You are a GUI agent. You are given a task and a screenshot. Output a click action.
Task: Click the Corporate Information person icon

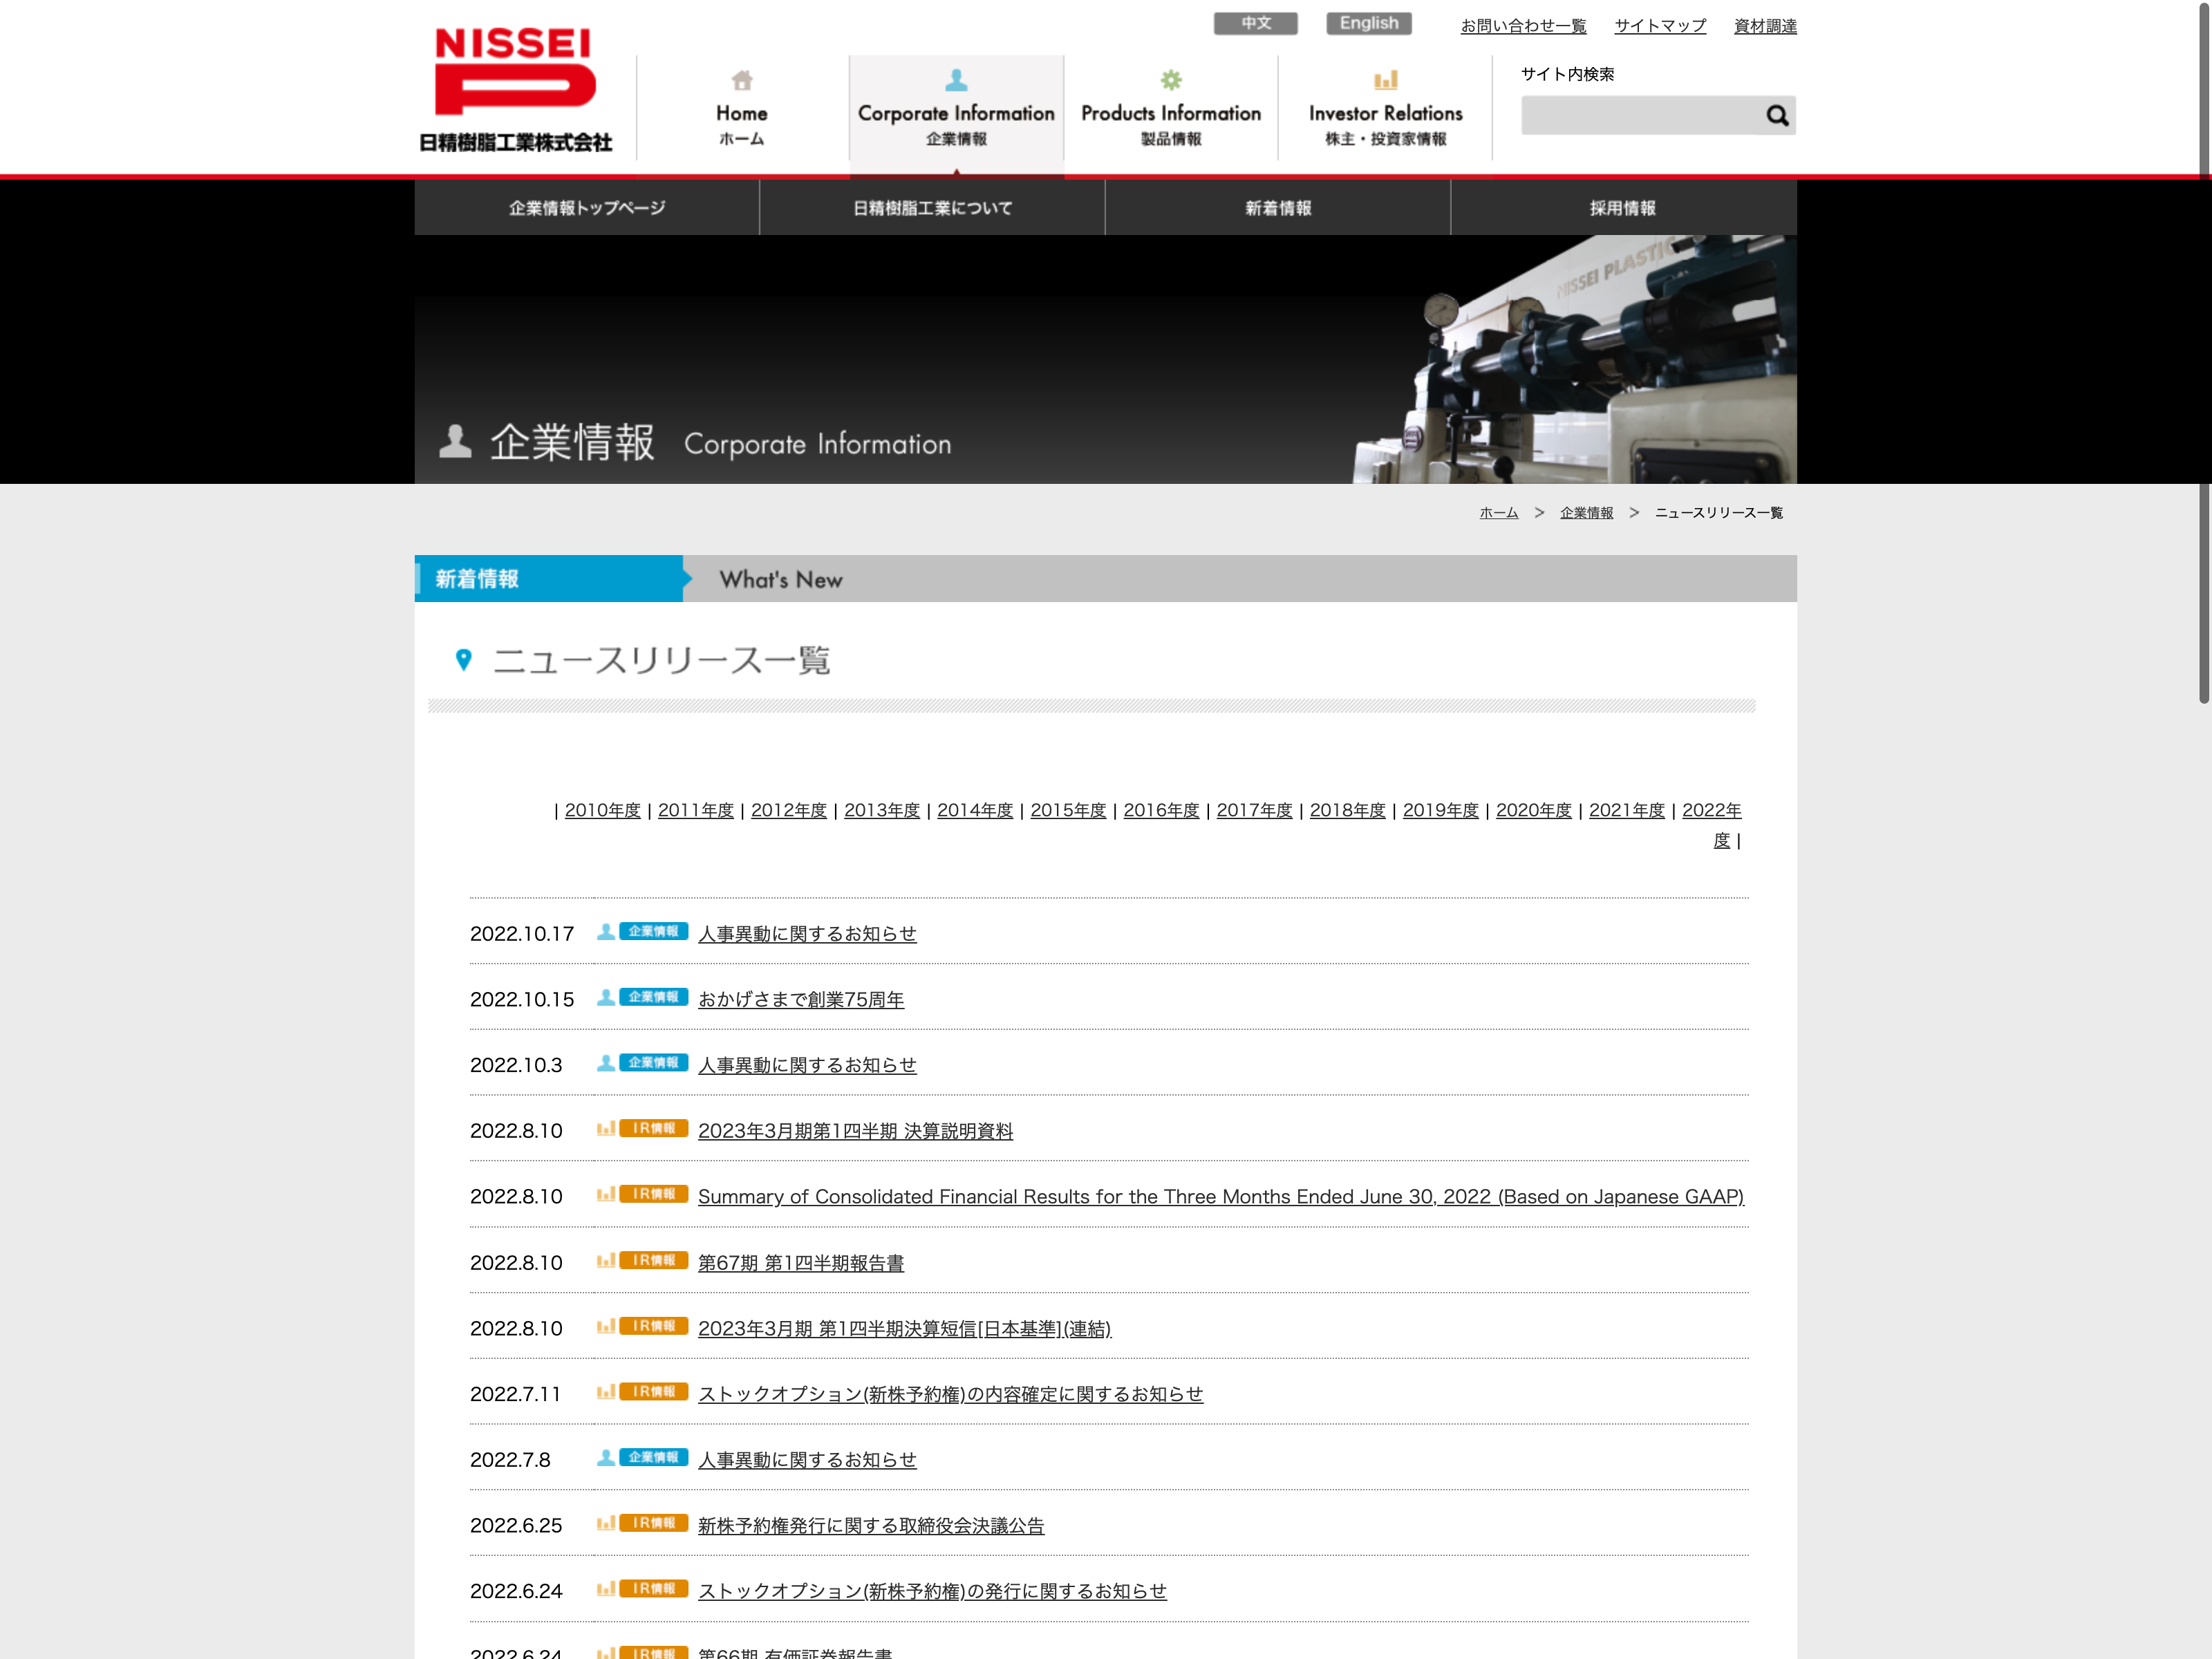coord(956,80)
